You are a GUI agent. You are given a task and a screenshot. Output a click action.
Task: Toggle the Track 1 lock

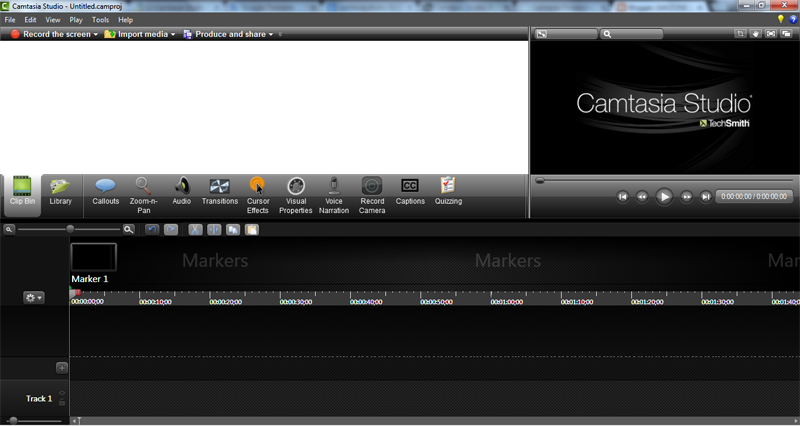[x=62, y=403]
